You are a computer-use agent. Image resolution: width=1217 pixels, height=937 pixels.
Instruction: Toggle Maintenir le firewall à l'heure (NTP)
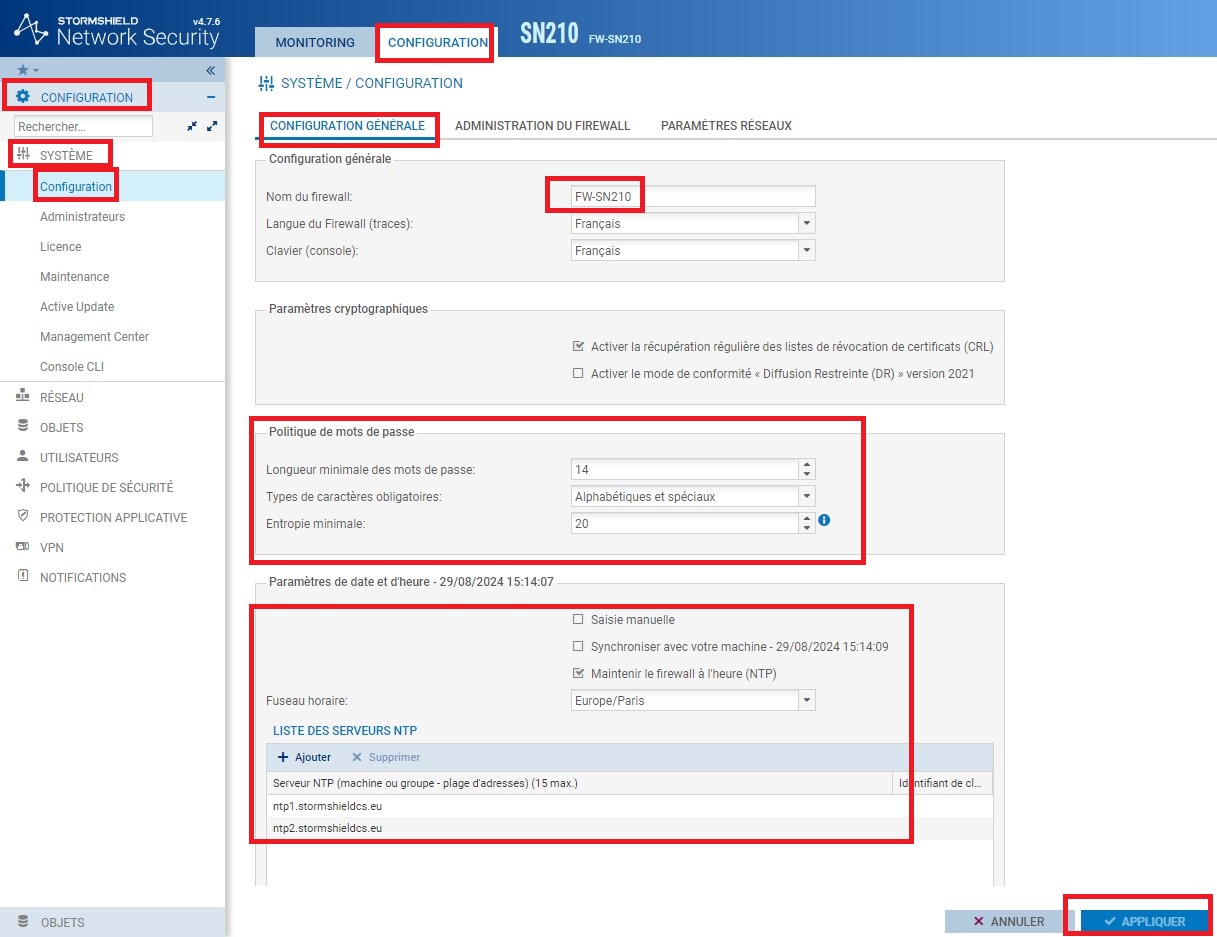point(578,674)
